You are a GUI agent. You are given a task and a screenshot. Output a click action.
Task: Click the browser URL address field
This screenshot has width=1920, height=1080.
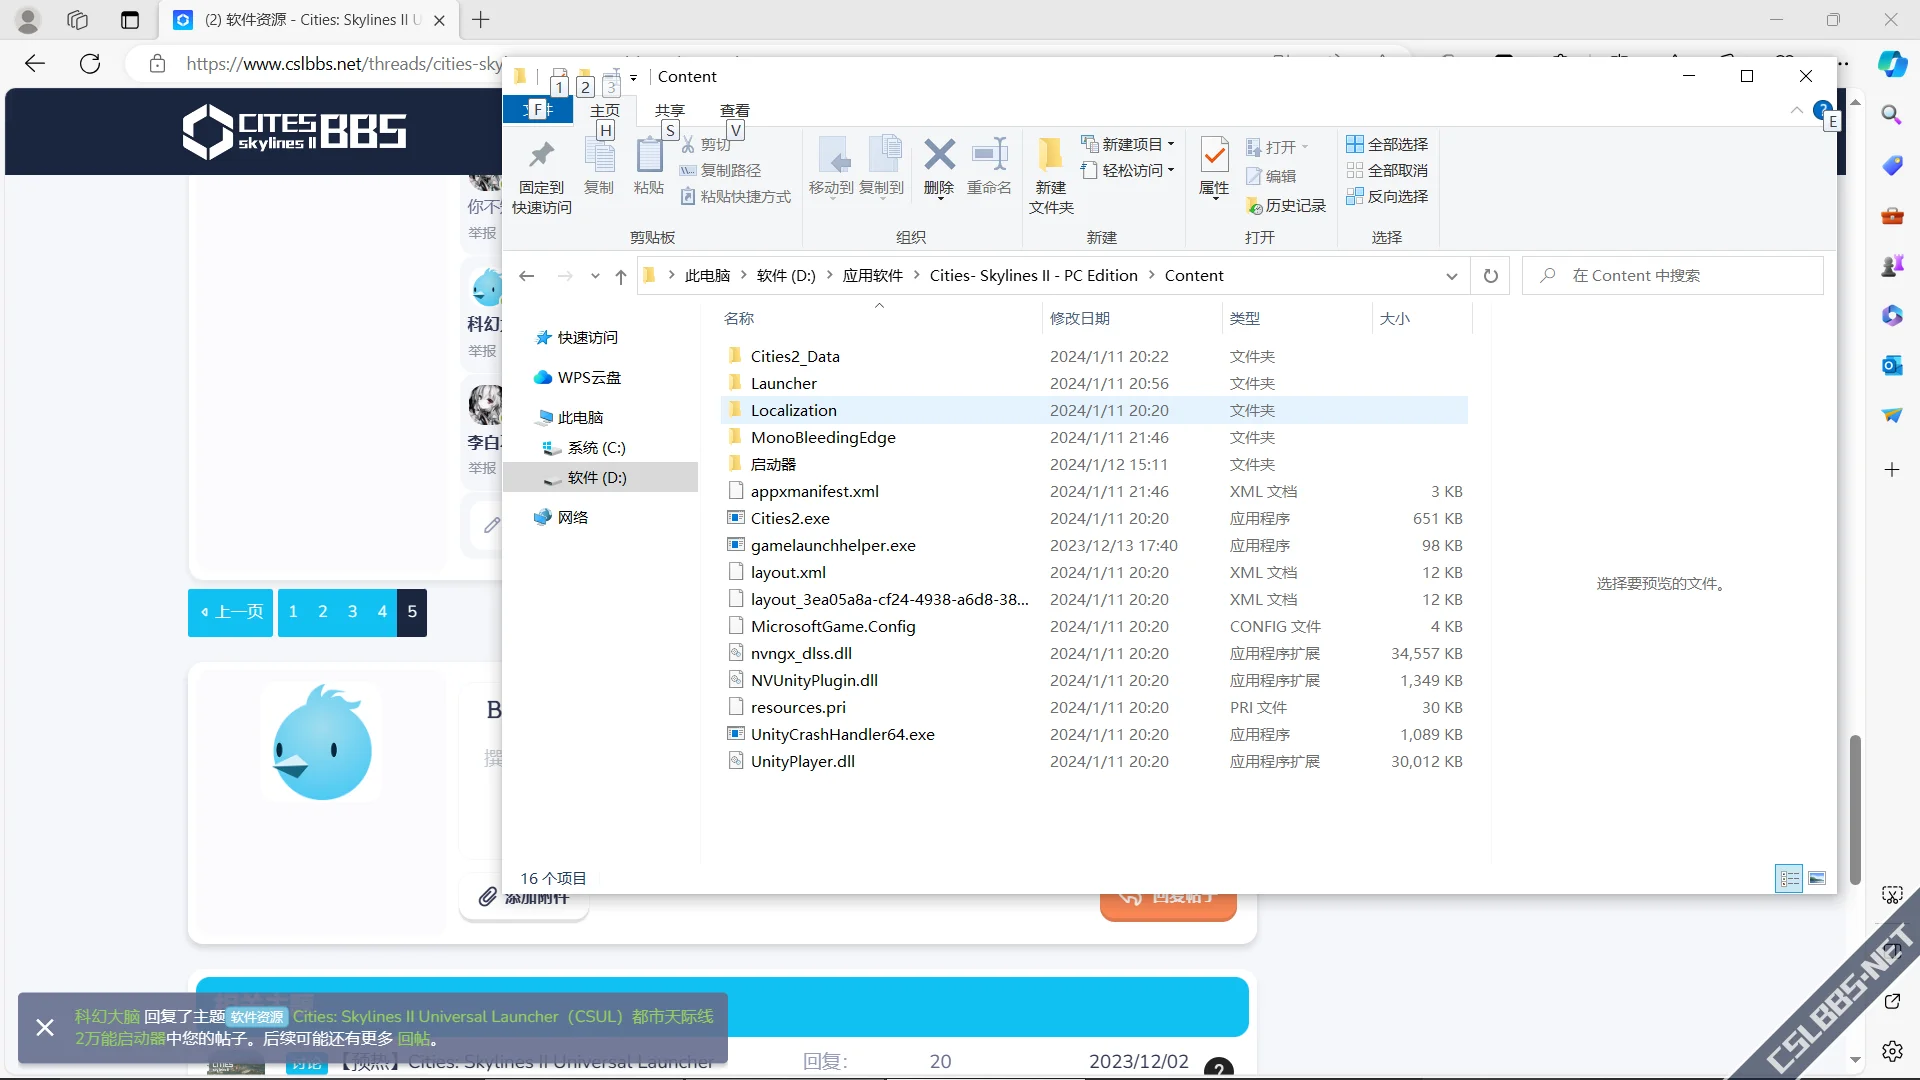344,64
